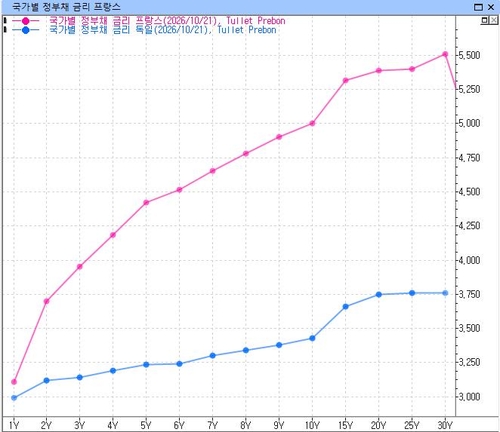Screen dimensions: 500x432
Task: Click the 15Y x-axis label
Action: tap(346, 425)
